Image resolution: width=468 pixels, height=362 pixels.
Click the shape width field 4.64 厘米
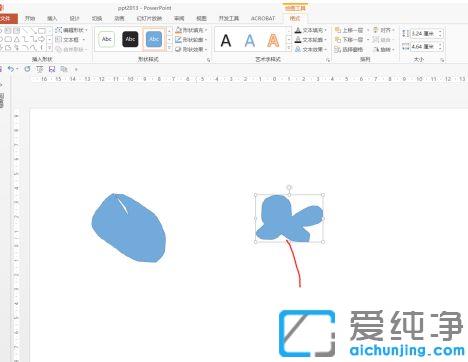(423, 47)
